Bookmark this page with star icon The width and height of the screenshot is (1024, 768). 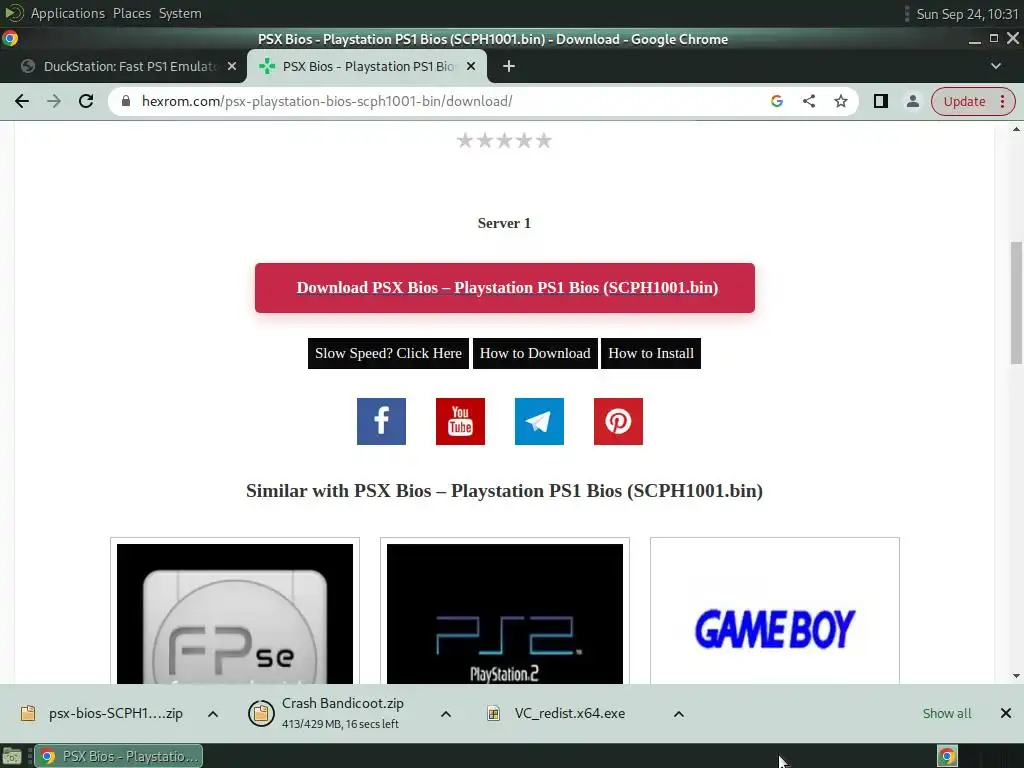coord(840,101)
